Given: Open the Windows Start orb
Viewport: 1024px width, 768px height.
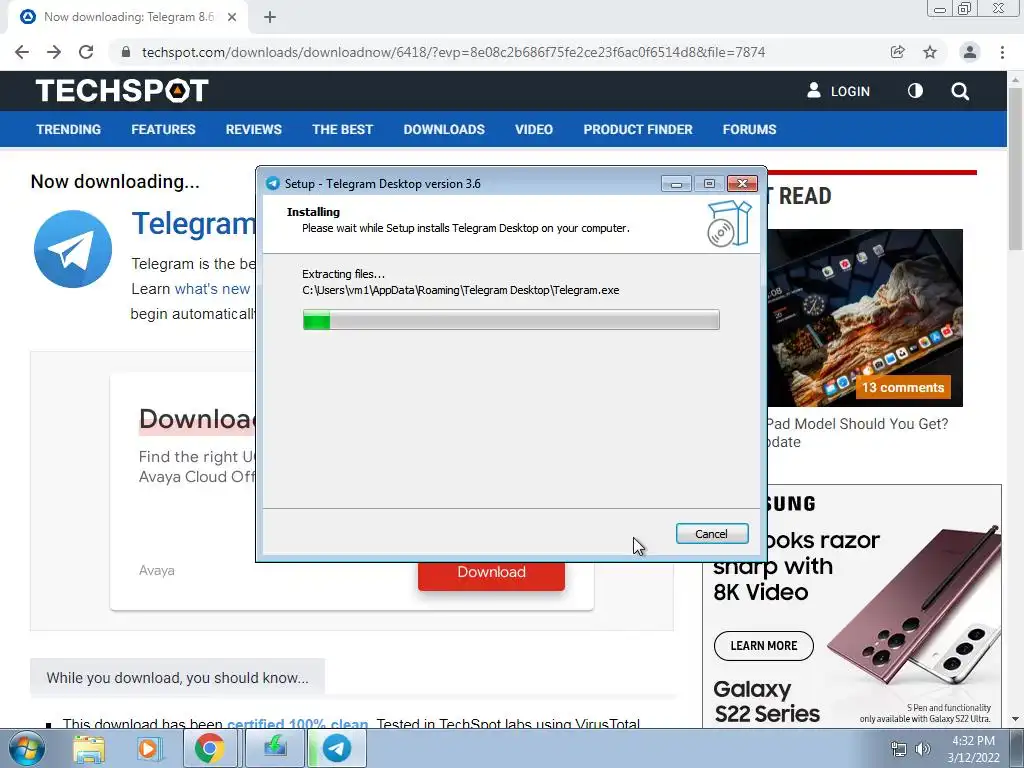Looking at the screenshot, I should coord(26,748).
